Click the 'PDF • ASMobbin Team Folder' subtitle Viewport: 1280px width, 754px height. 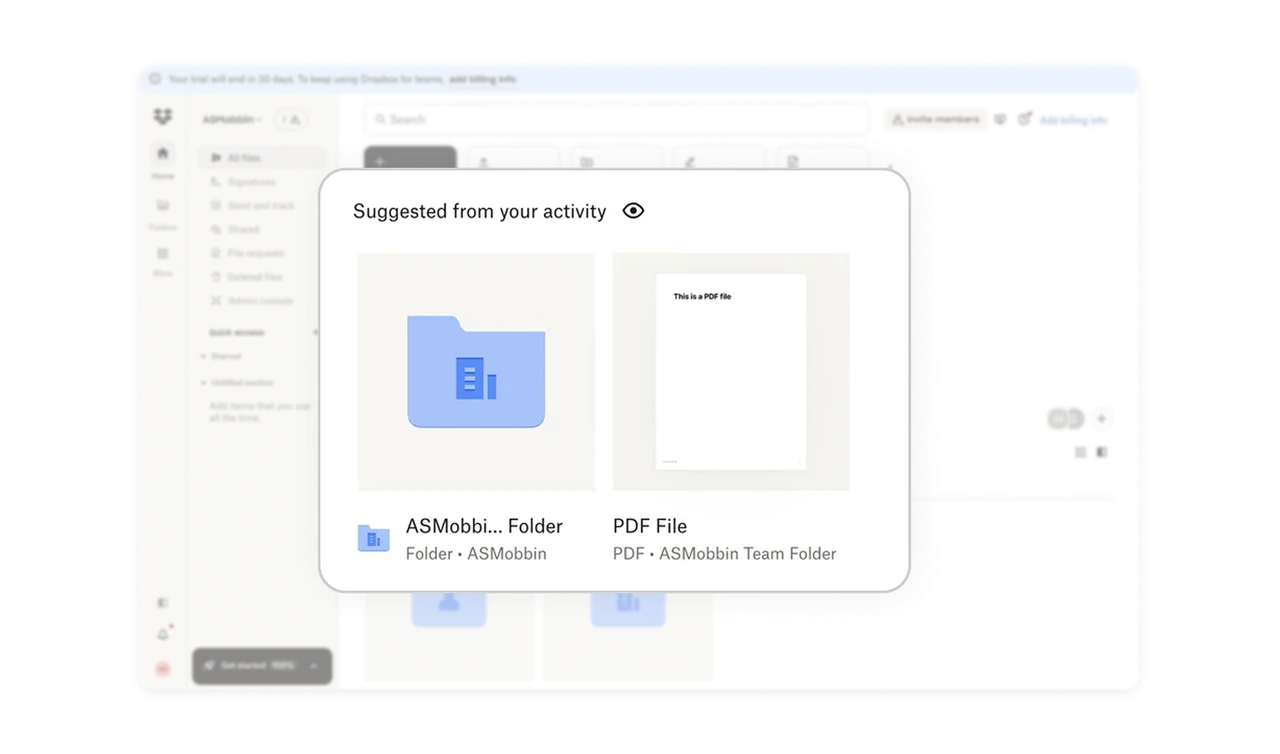(x=724, y=553)
